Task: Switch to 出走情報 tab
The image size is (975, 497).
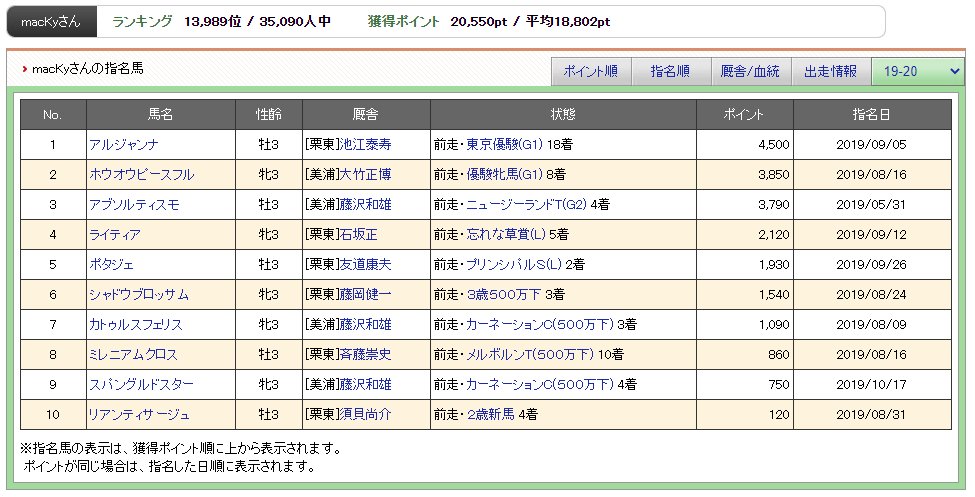Action: [x=830, y=72]
